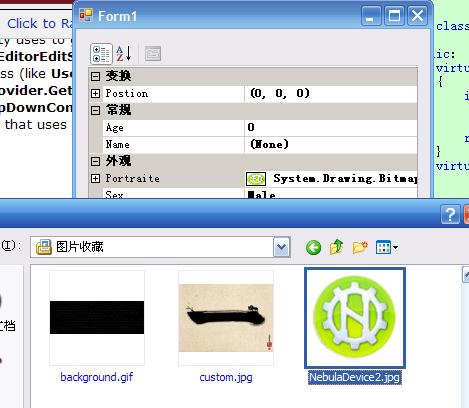Click the custom.jpg file name
Viewport: 469px width, 408px height.
point(226,377)
